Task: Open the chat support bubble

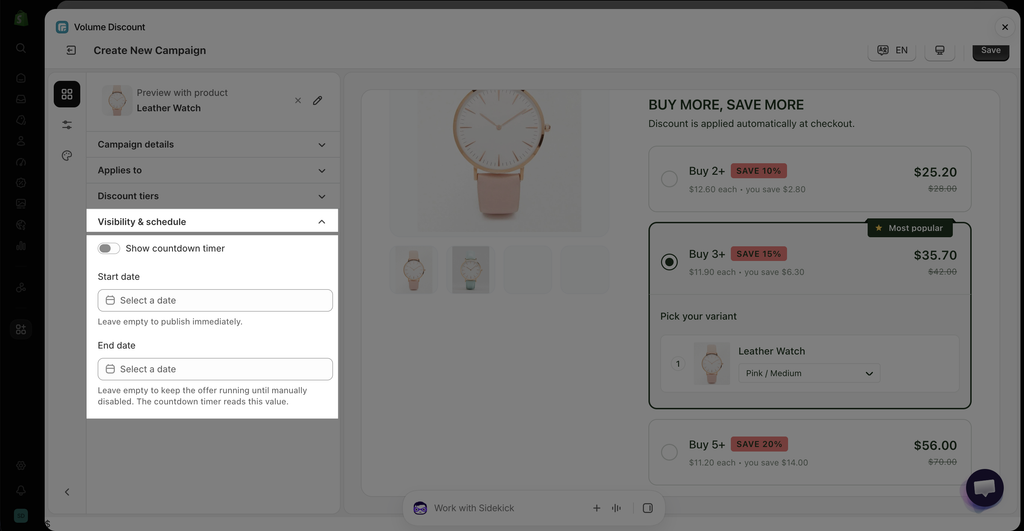Action: (x=985, y=487)
